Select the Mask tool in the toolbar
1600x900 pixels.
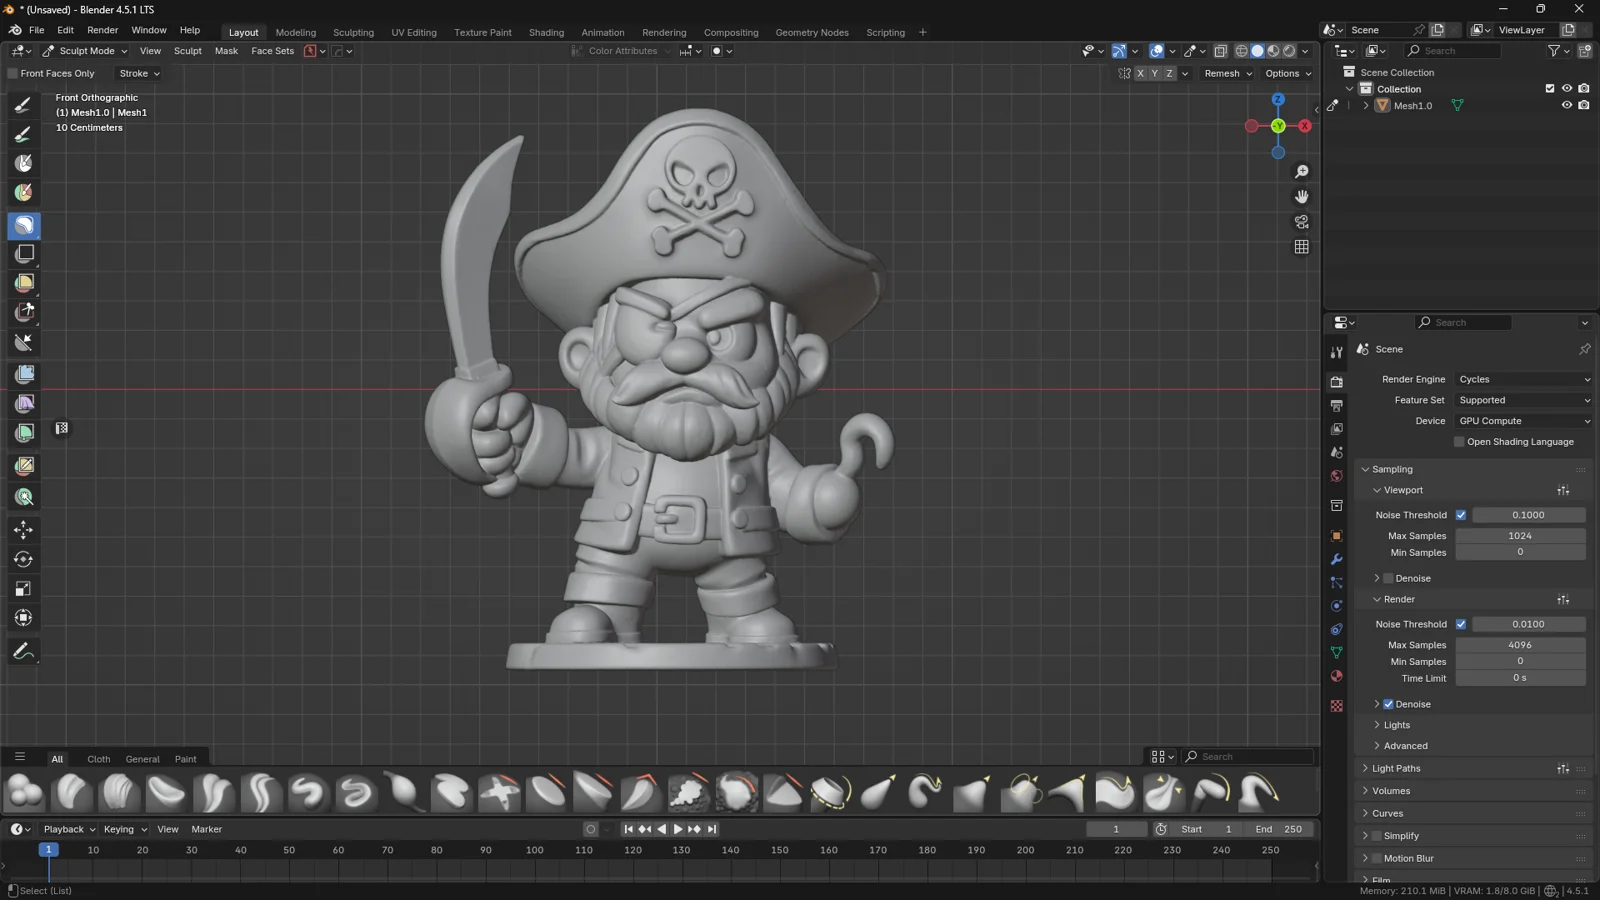(24, 163)
